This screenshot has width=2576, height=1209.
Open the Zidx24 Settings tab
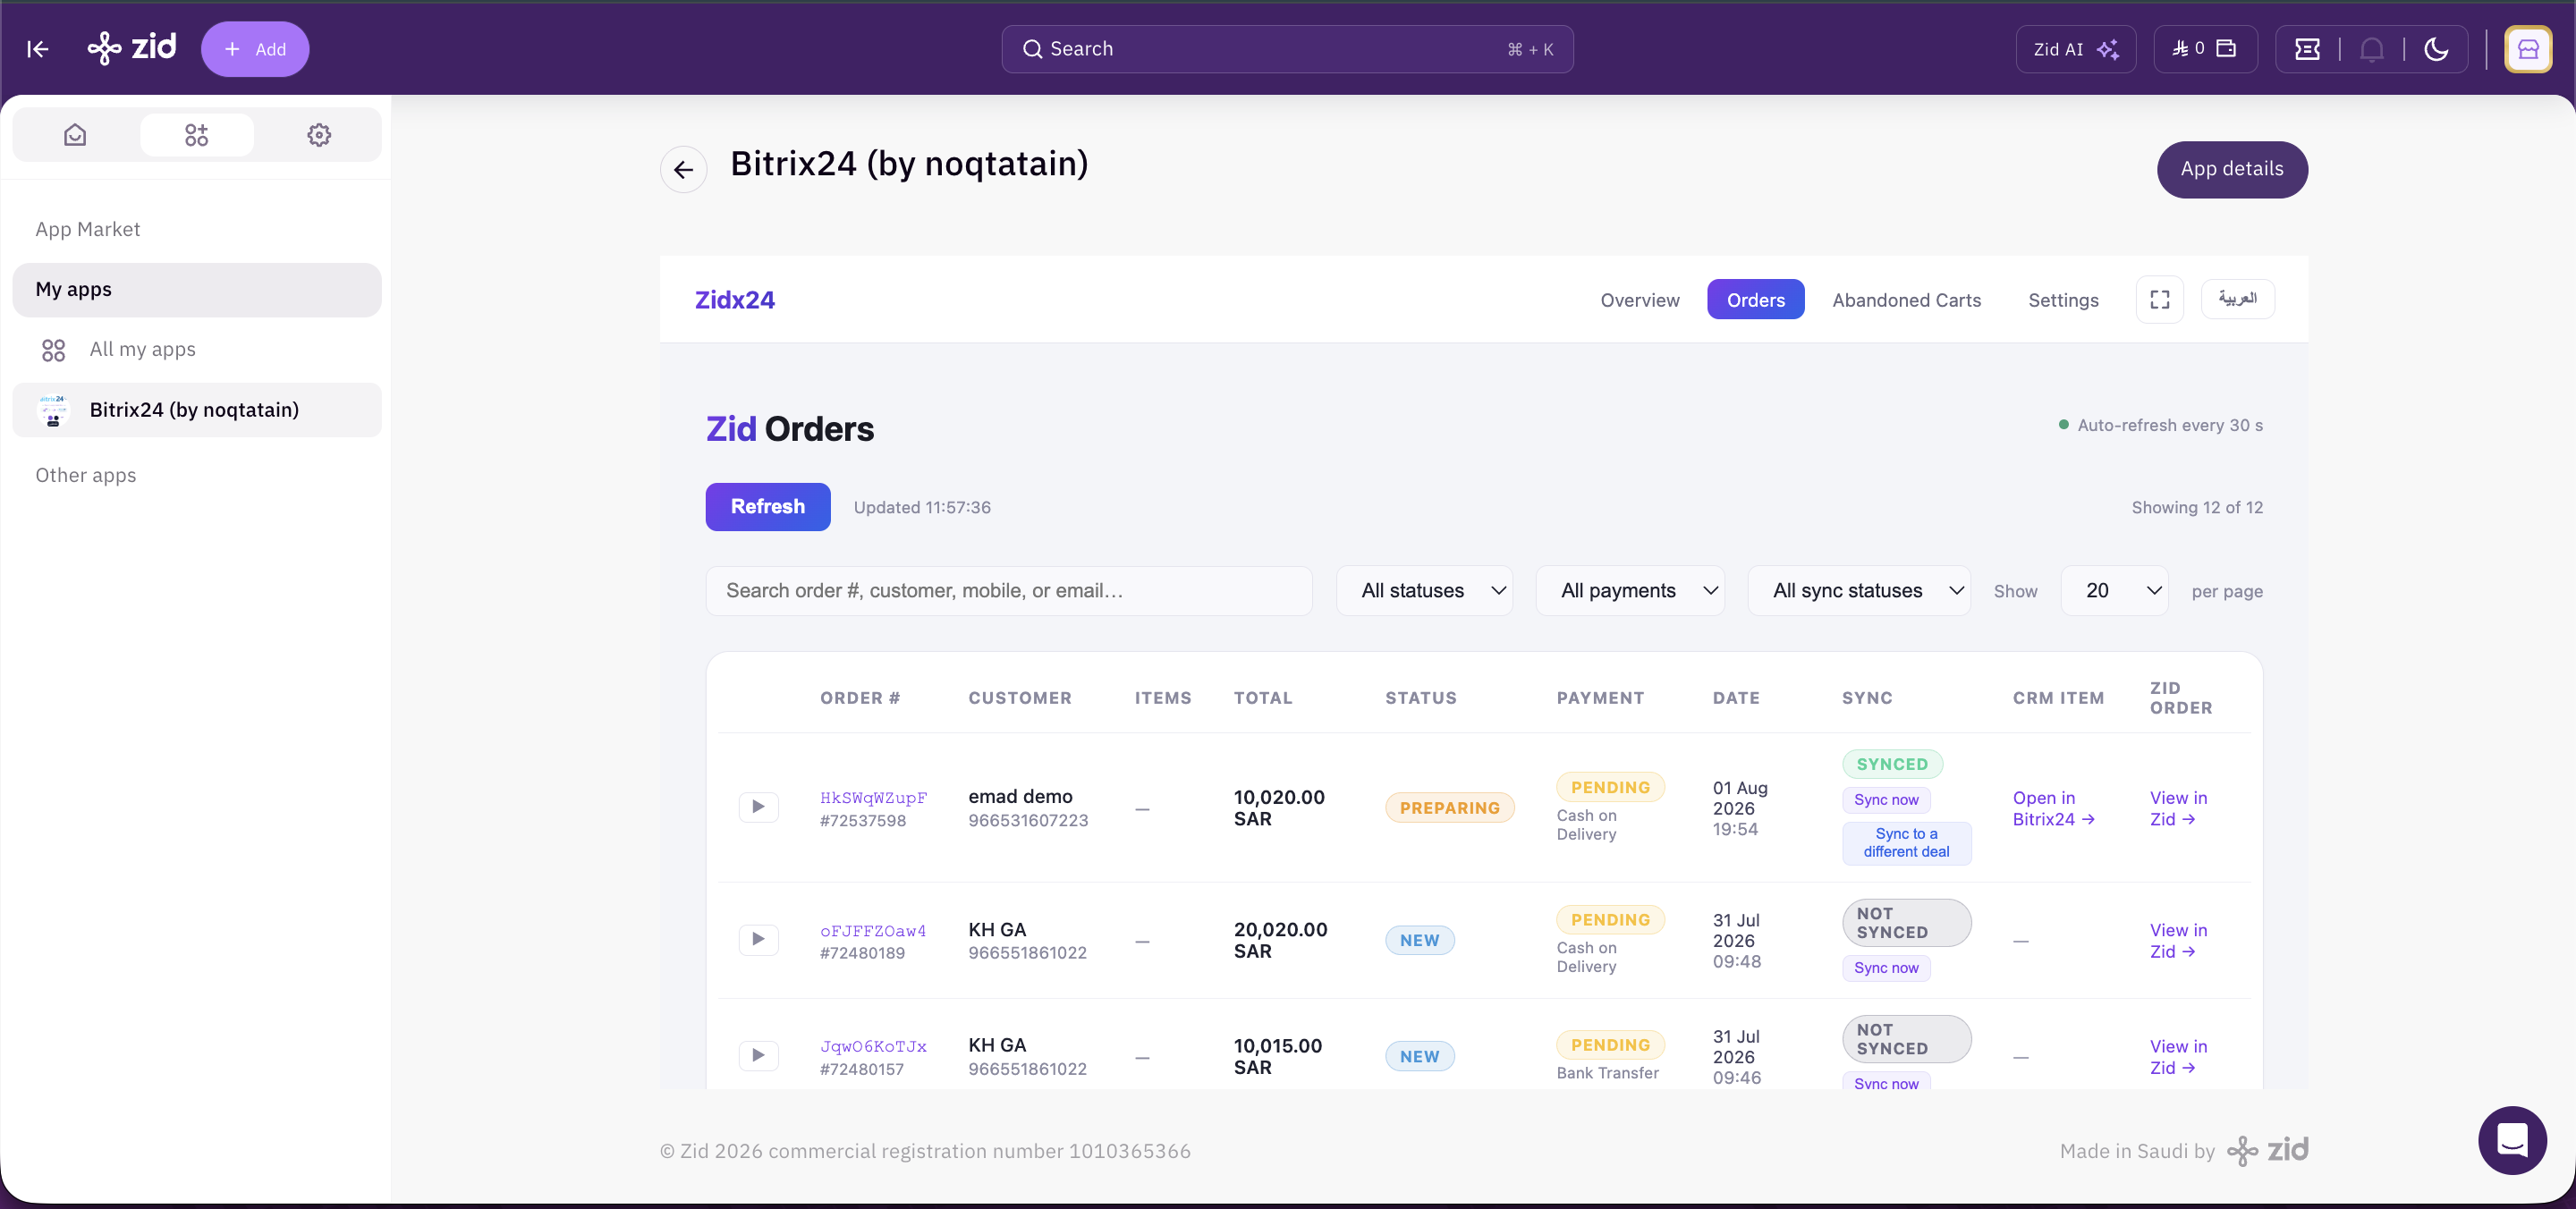point(2063,300)
